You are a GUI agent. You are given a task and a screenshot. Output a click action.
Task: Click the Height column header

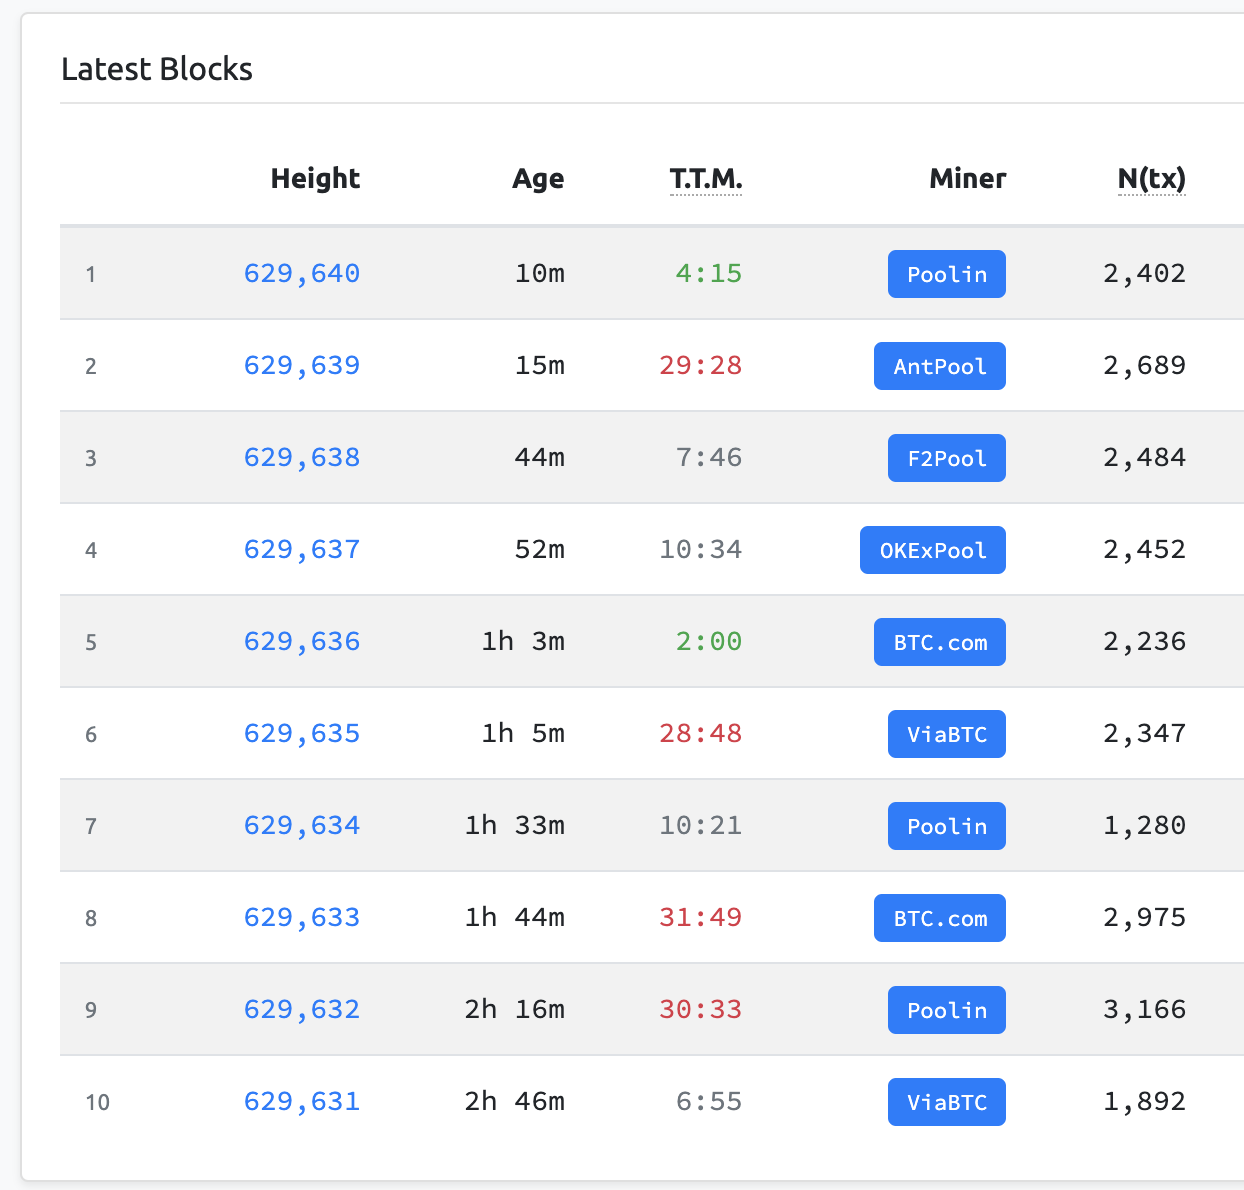(315, 178)
